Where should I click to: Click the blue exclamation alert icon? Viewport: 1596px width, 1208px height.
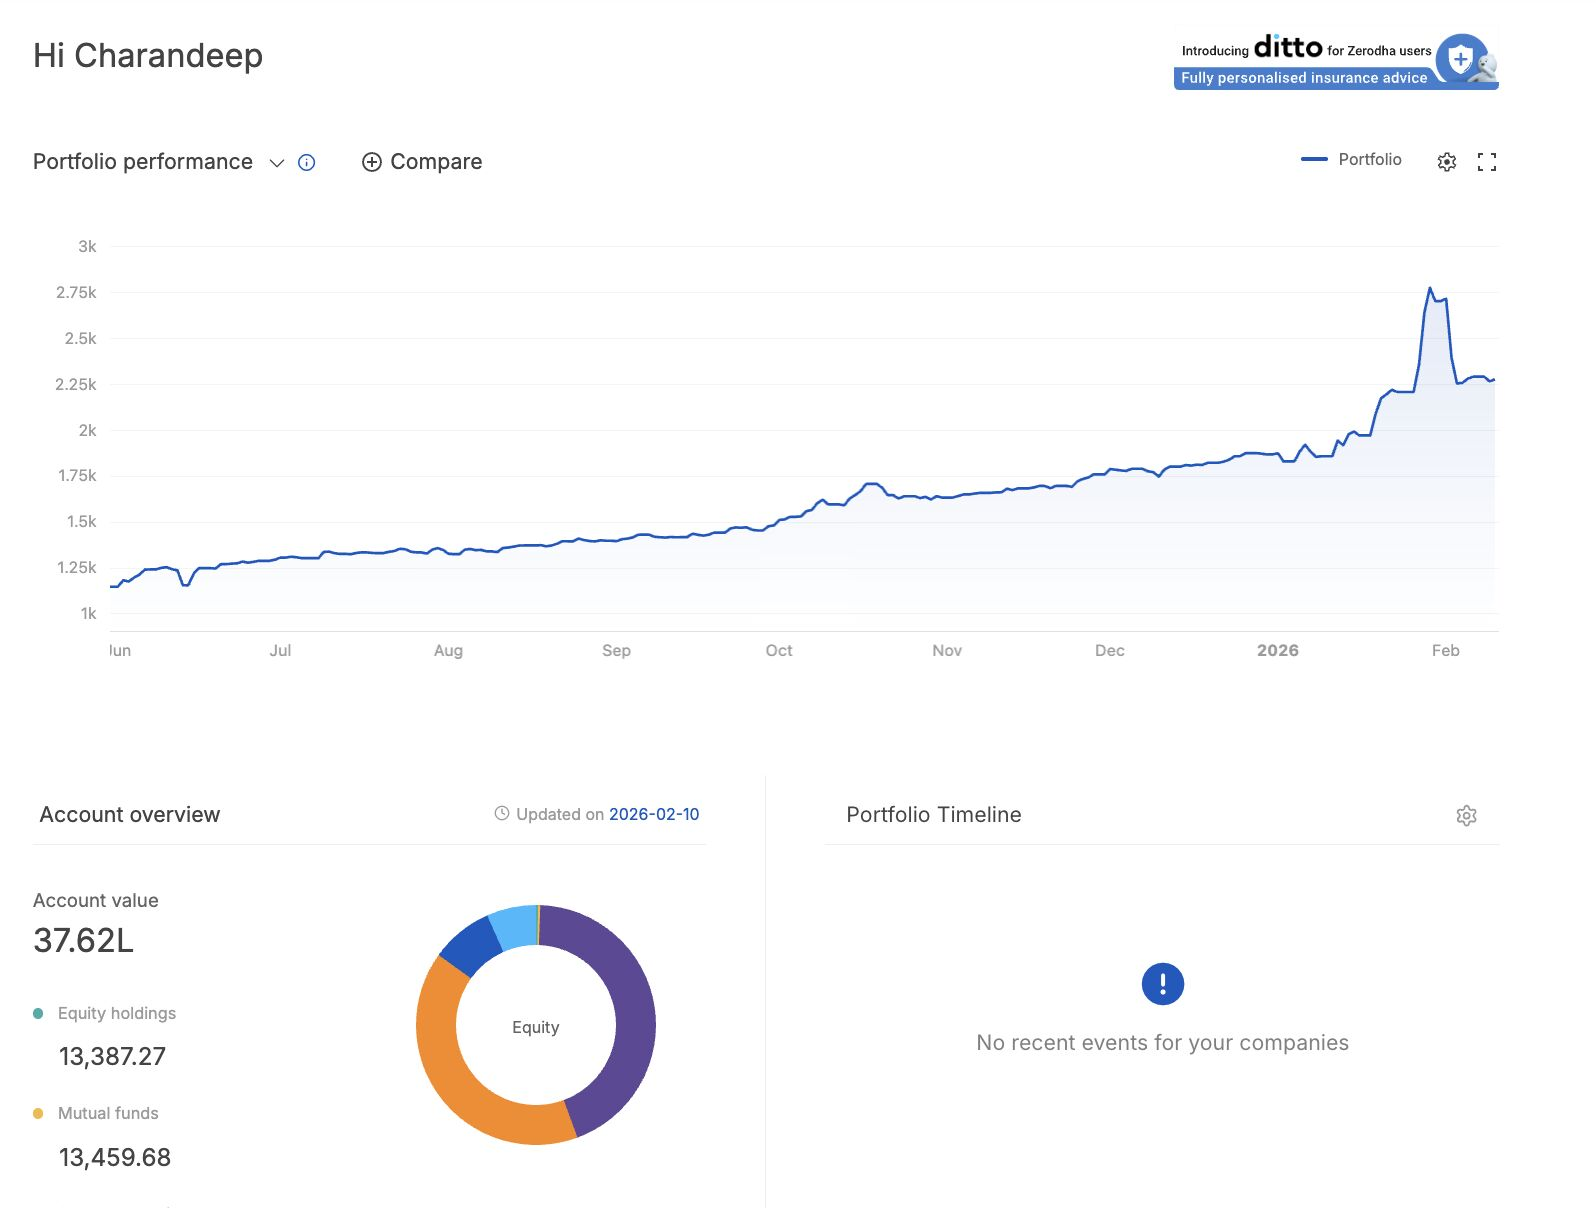point(1162,984)
